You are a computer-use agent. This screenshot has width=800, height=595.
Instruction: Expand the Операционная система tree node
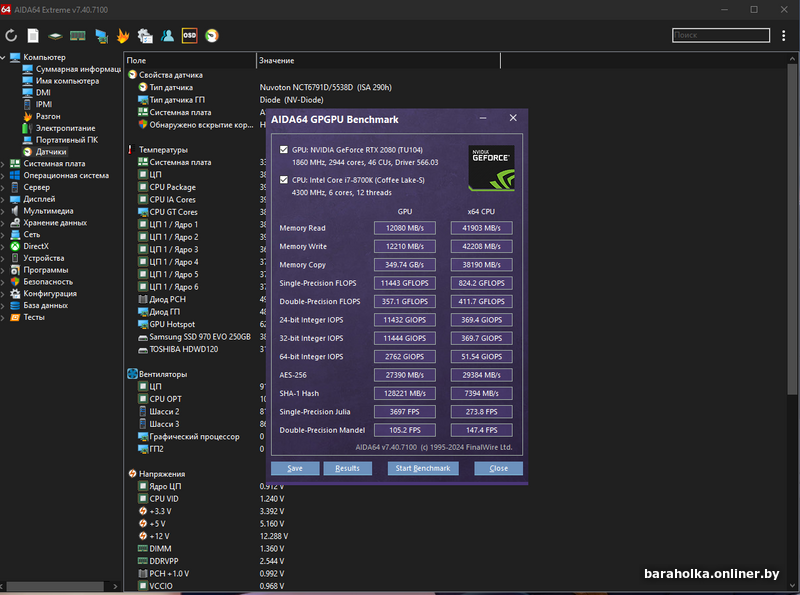[x=3, y=176]
